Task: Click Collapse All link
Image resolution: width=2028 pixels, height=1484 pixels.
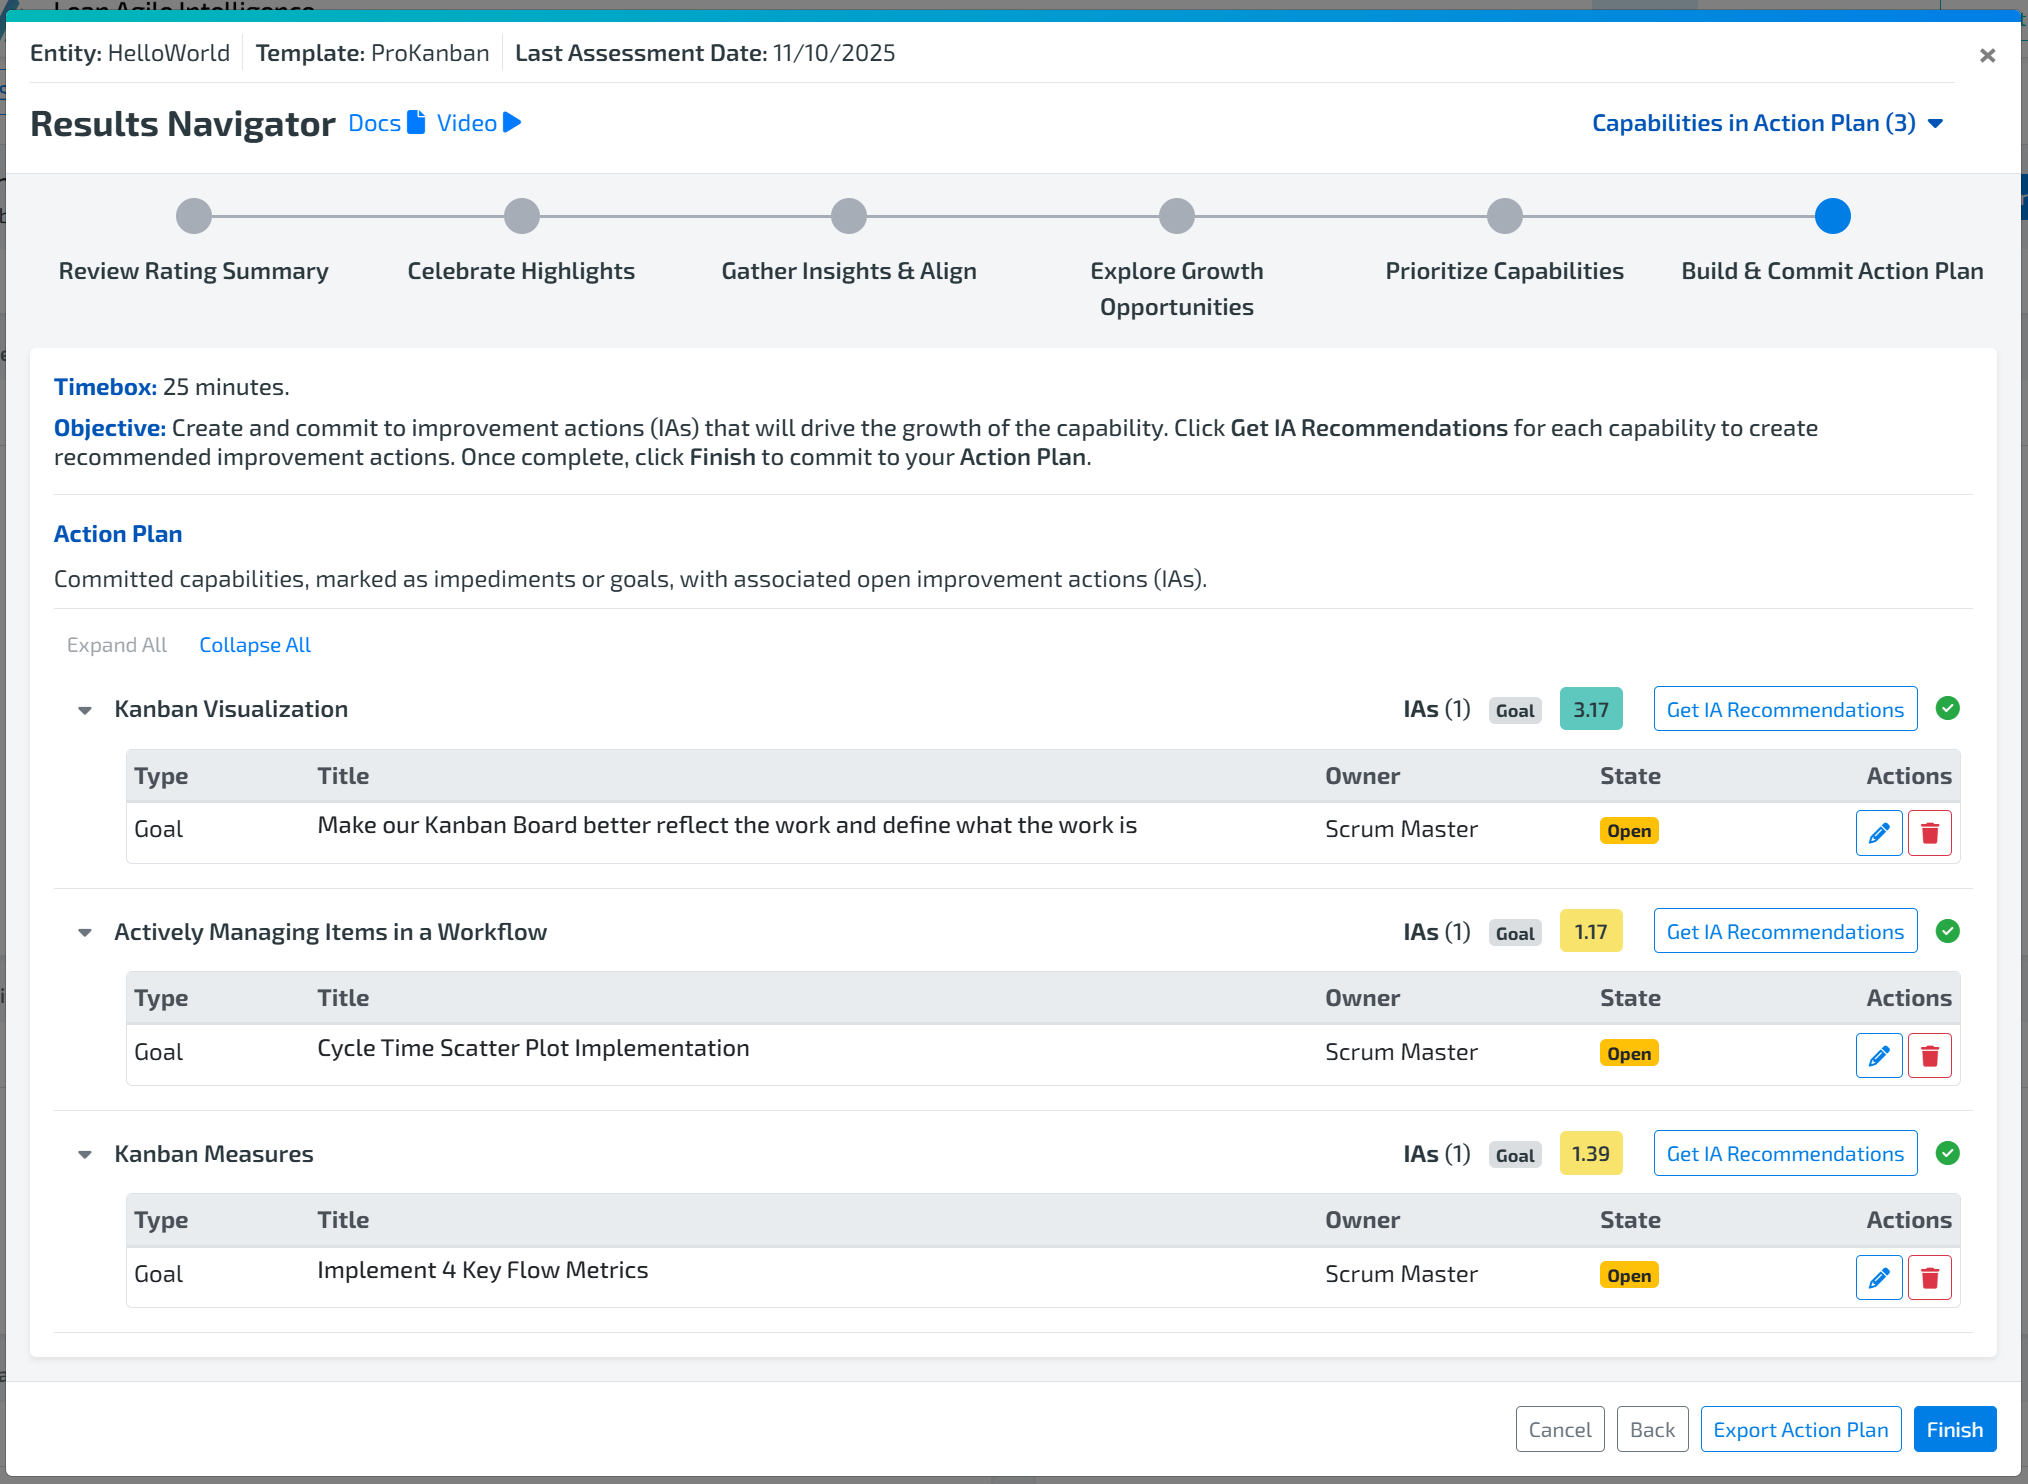Action: pyautogui.click(x=255, y=645)
